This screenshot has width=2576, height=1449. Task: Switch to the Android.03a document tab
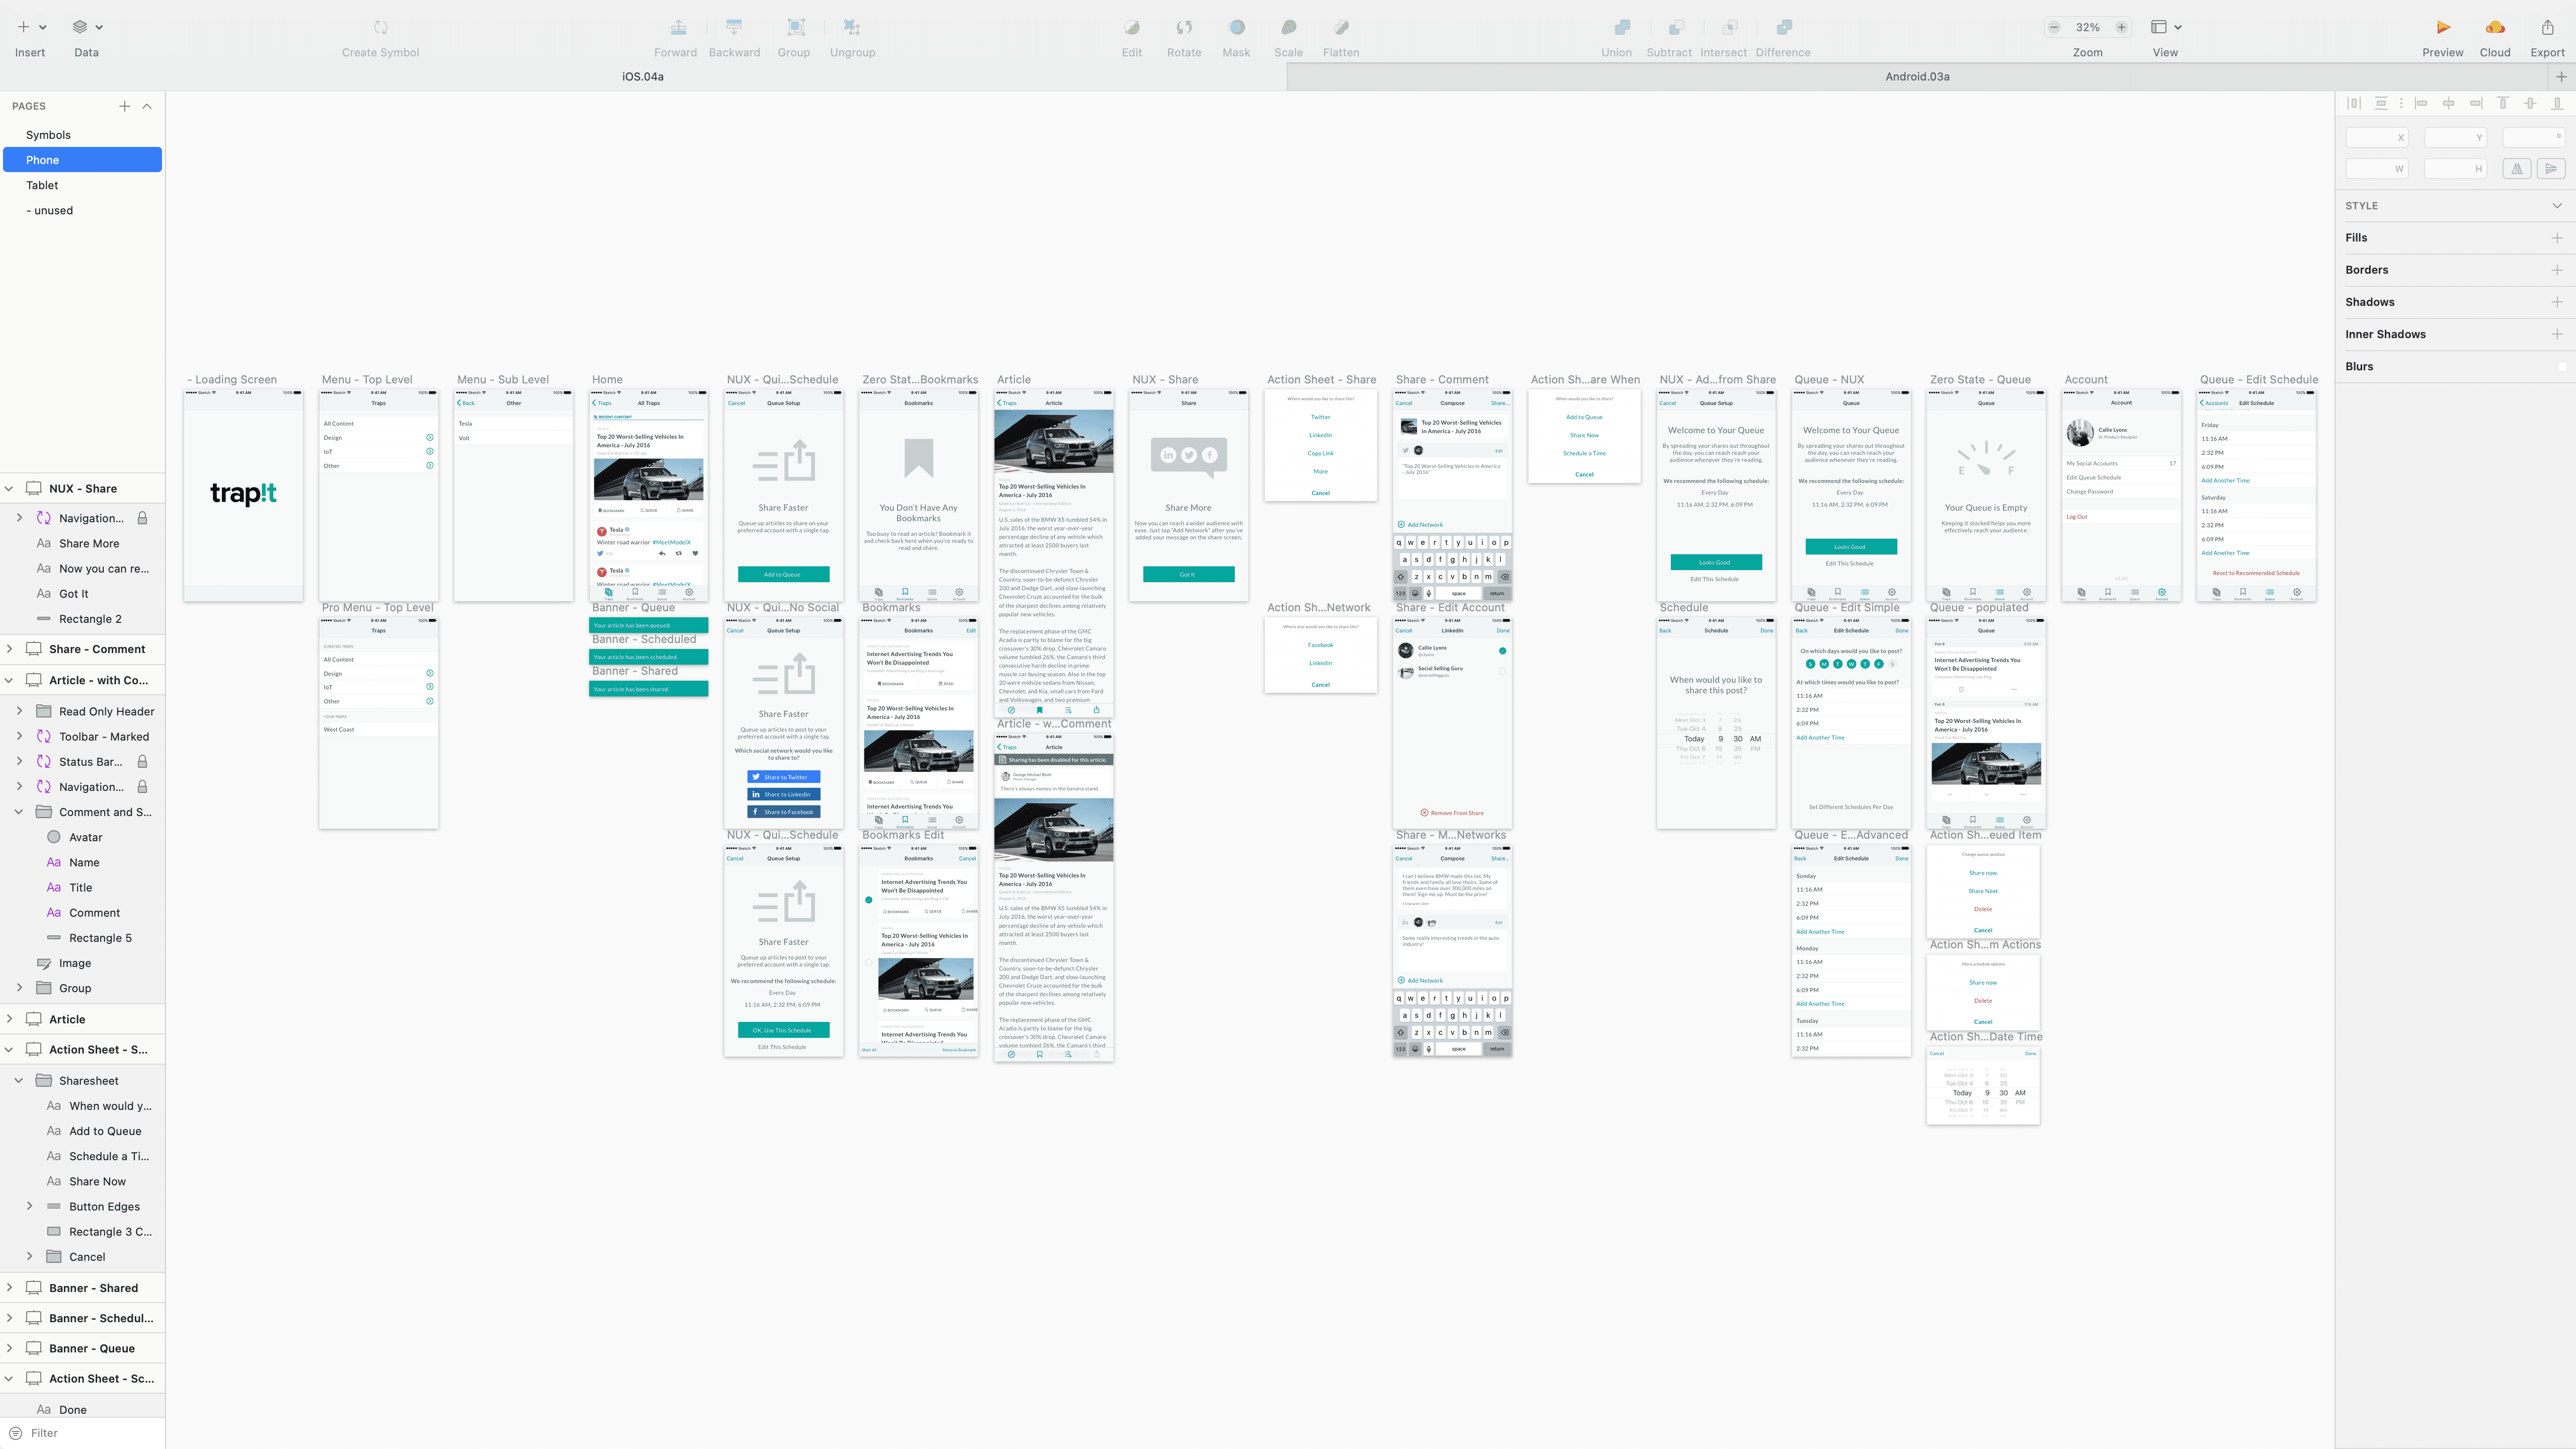click(x=1917, y=77)
